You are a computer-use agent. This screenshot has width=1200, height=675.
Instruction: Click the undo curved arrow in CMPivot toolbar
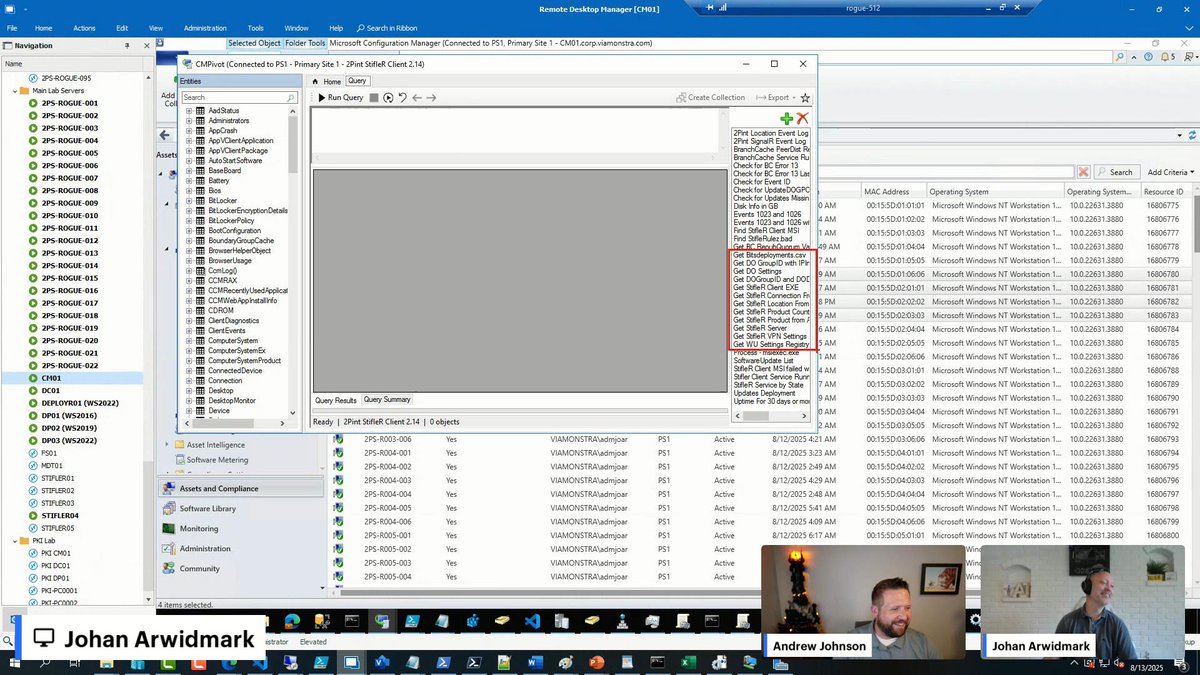[402, 98]
